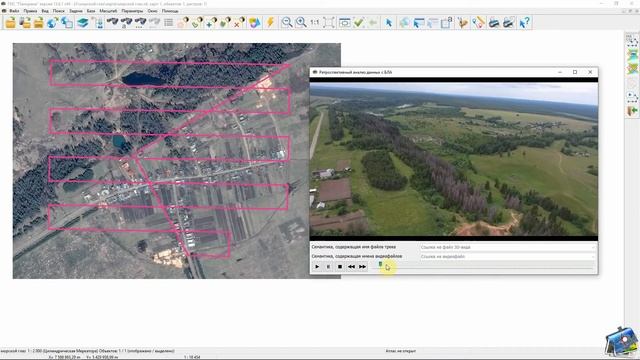Viewport: 640px width, 360px height.
Task: Select the blue arrow pointer tool
Action: coord(389,22)
